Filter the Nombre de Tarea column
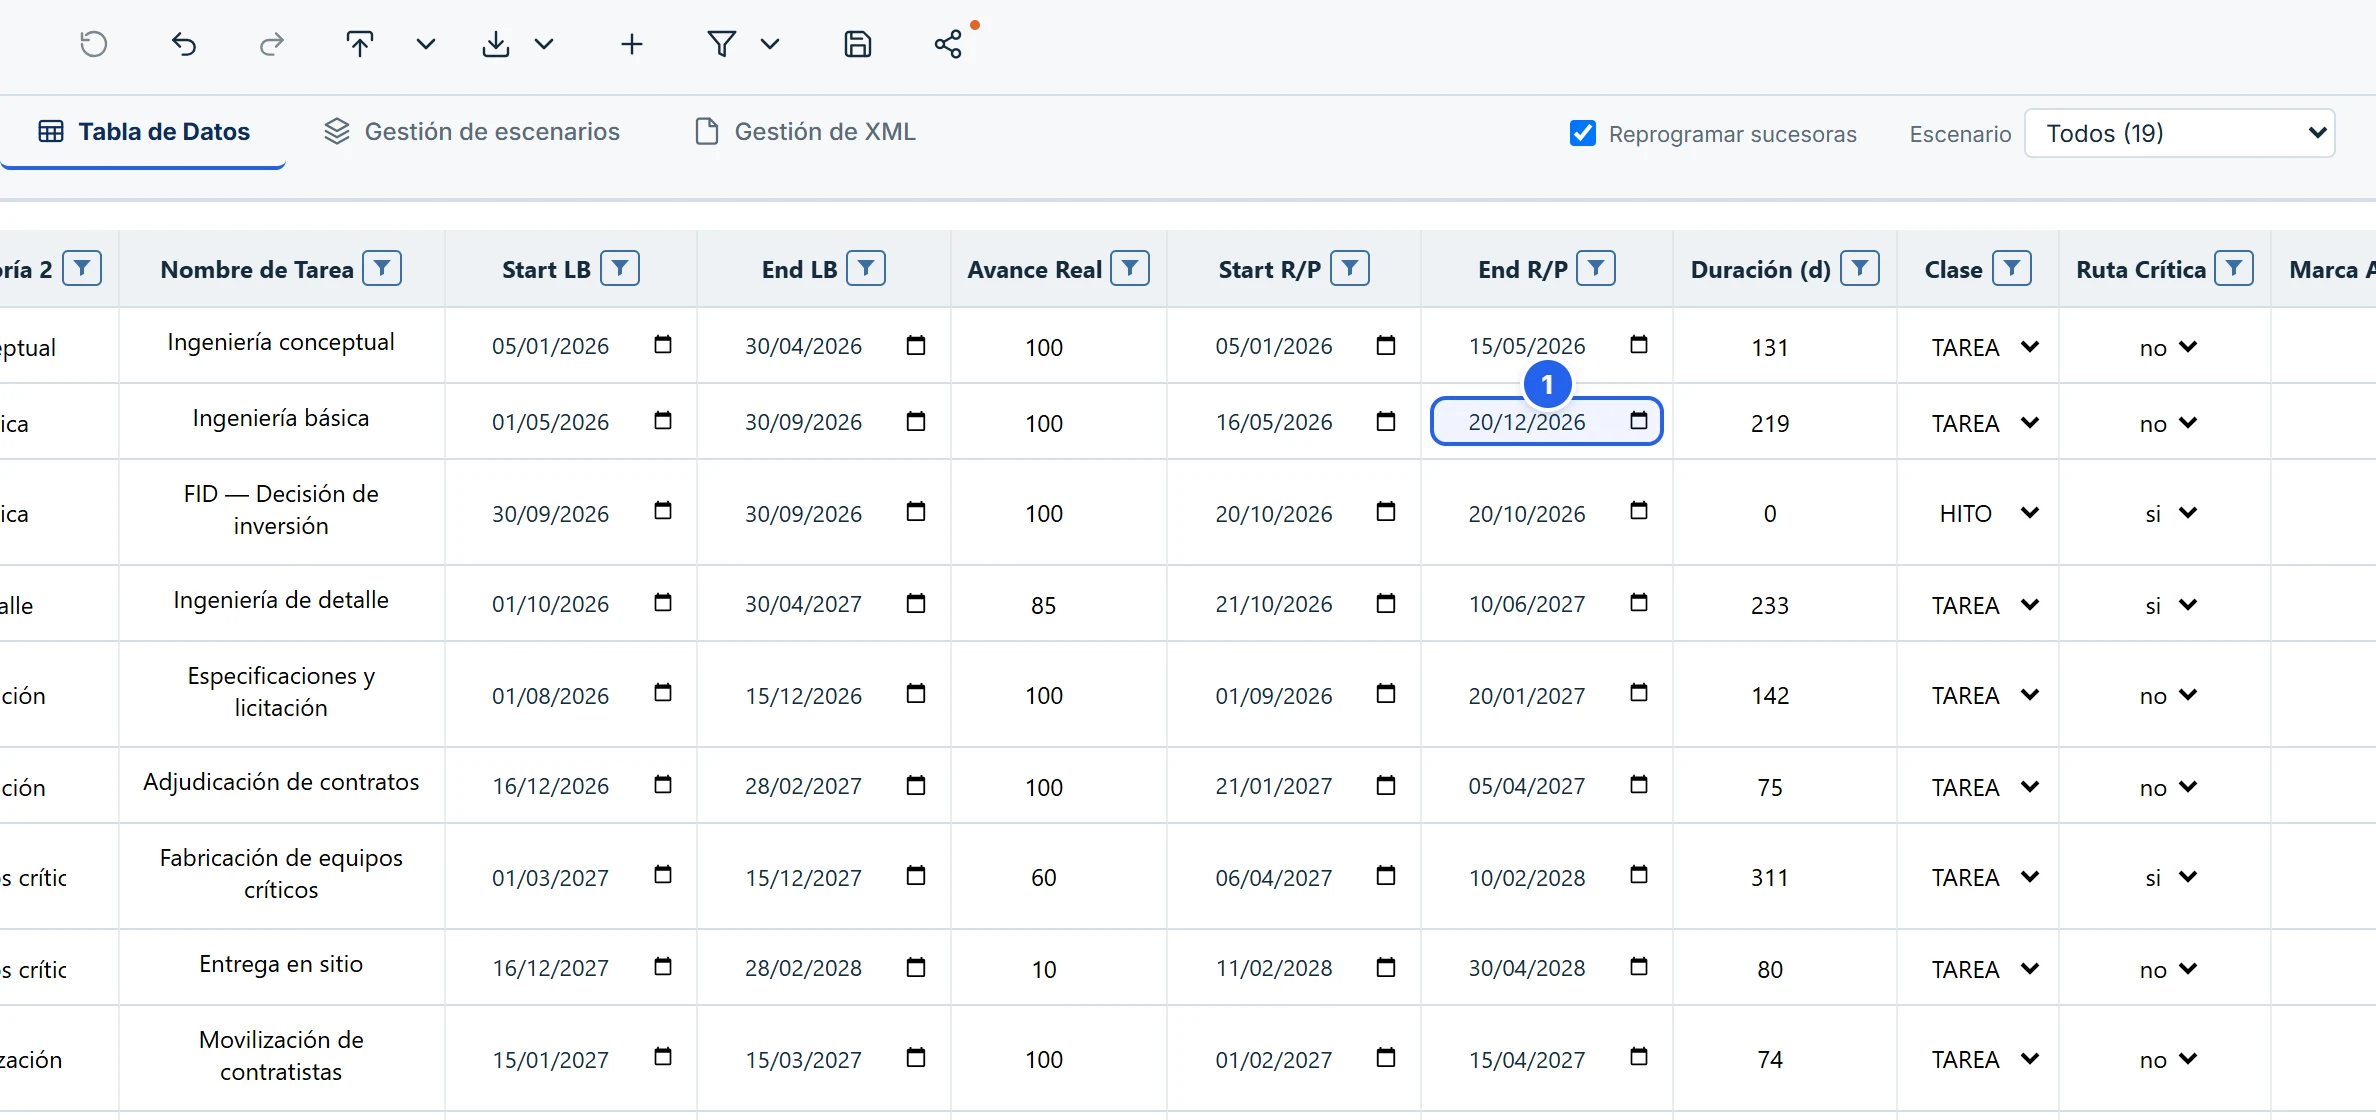 (382, 268)
